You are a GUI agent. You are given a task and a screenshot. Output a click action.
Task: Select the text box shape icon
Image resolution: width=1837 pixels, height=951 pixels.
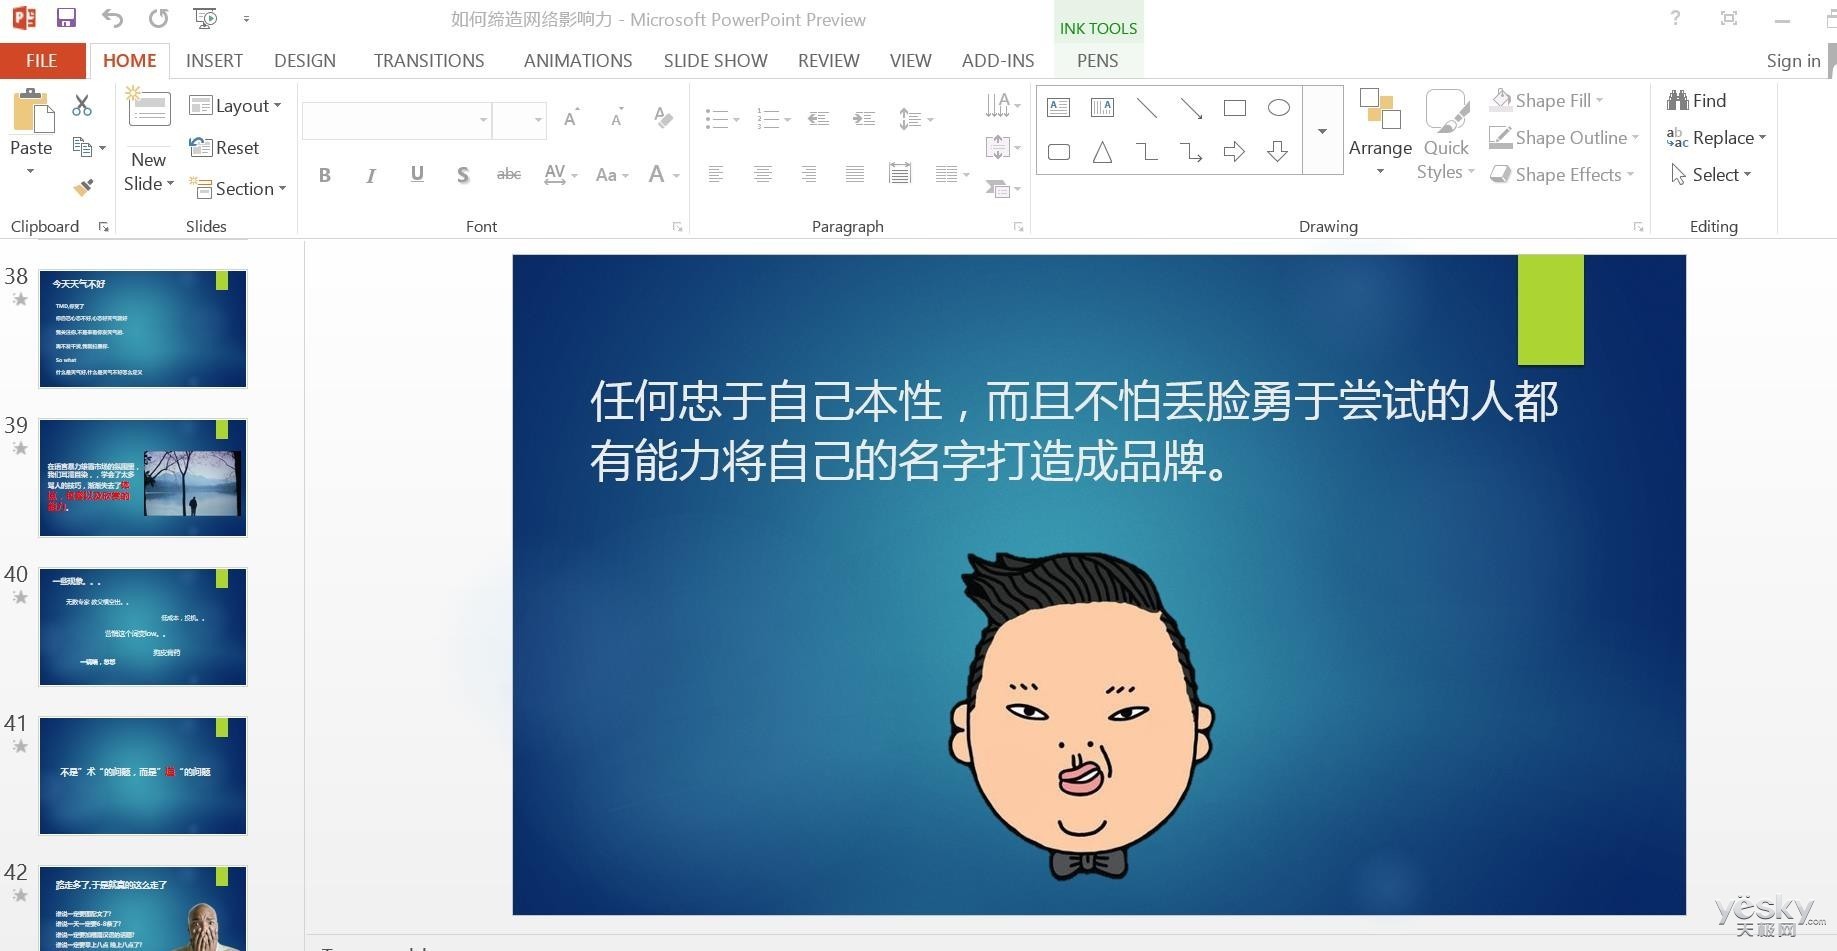[1059, 107]
